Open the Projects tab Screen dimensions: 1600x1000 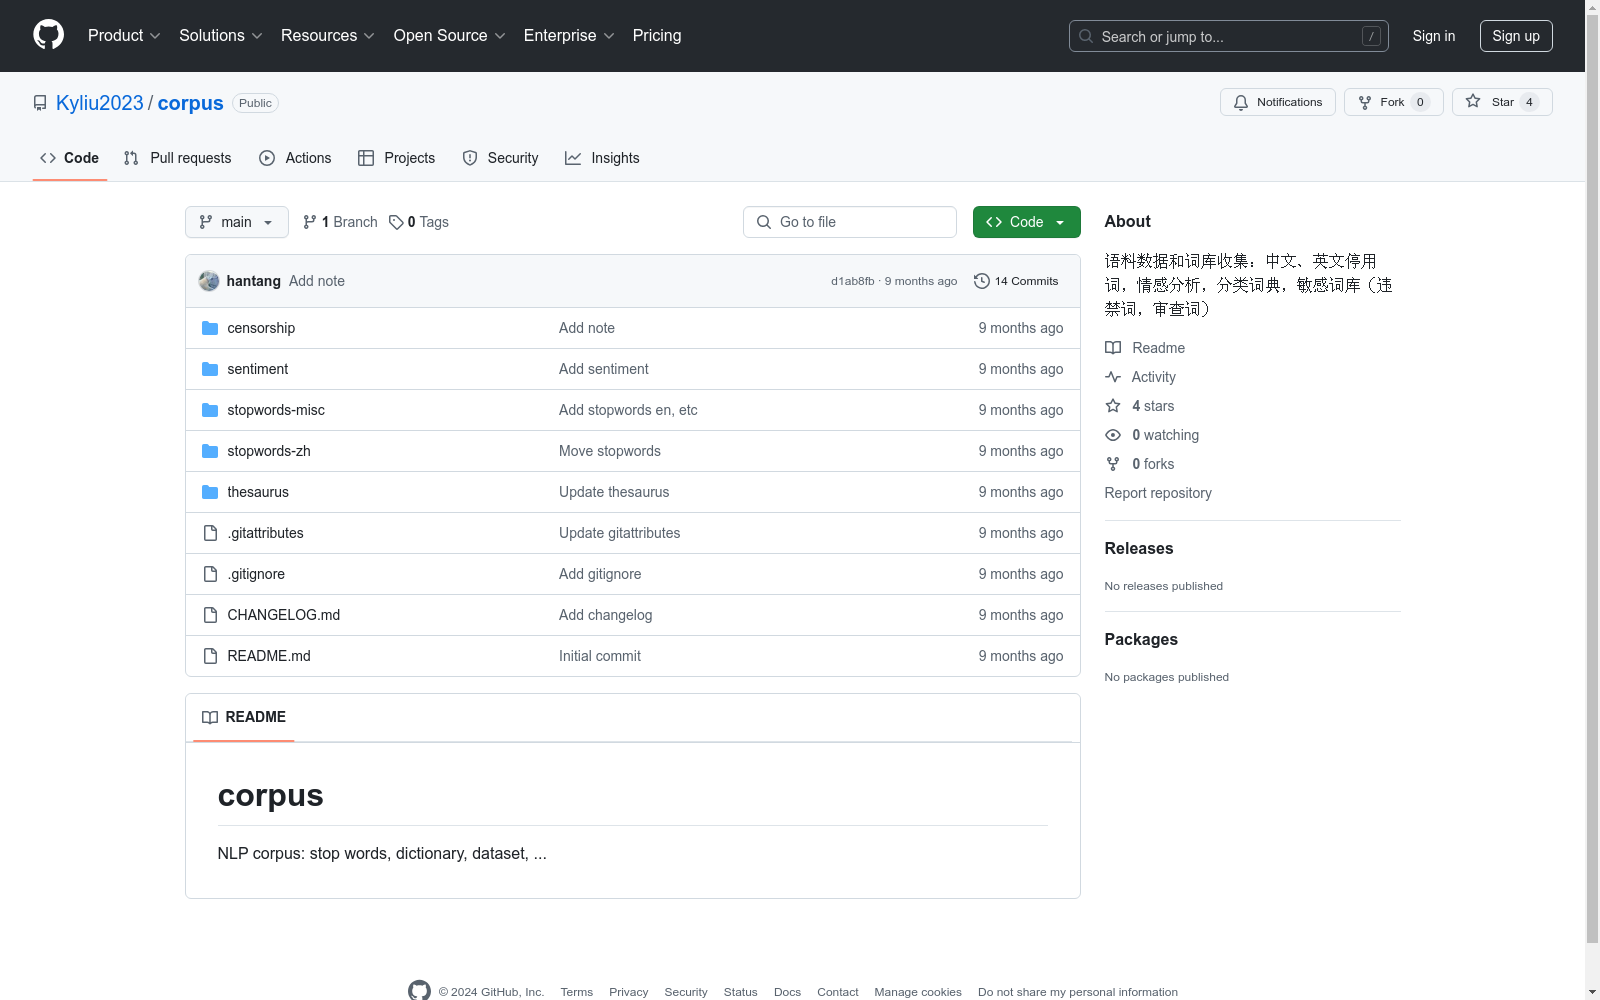397,158
